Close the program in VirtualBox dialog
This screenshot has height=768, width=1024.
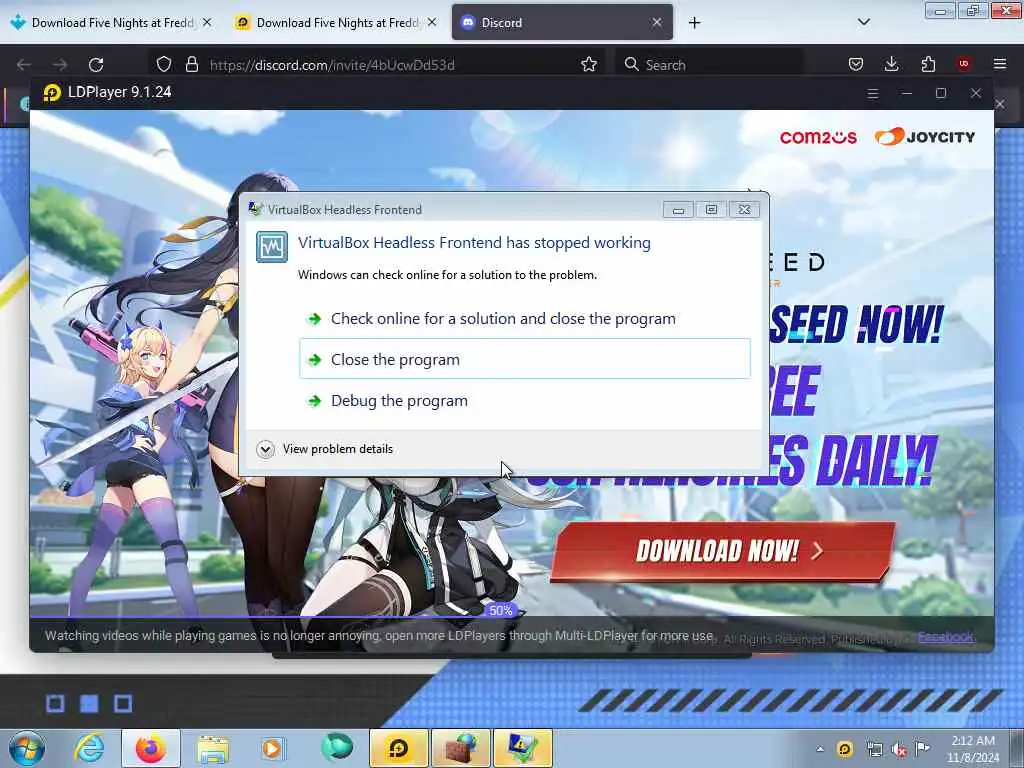(x=524, y=359)
